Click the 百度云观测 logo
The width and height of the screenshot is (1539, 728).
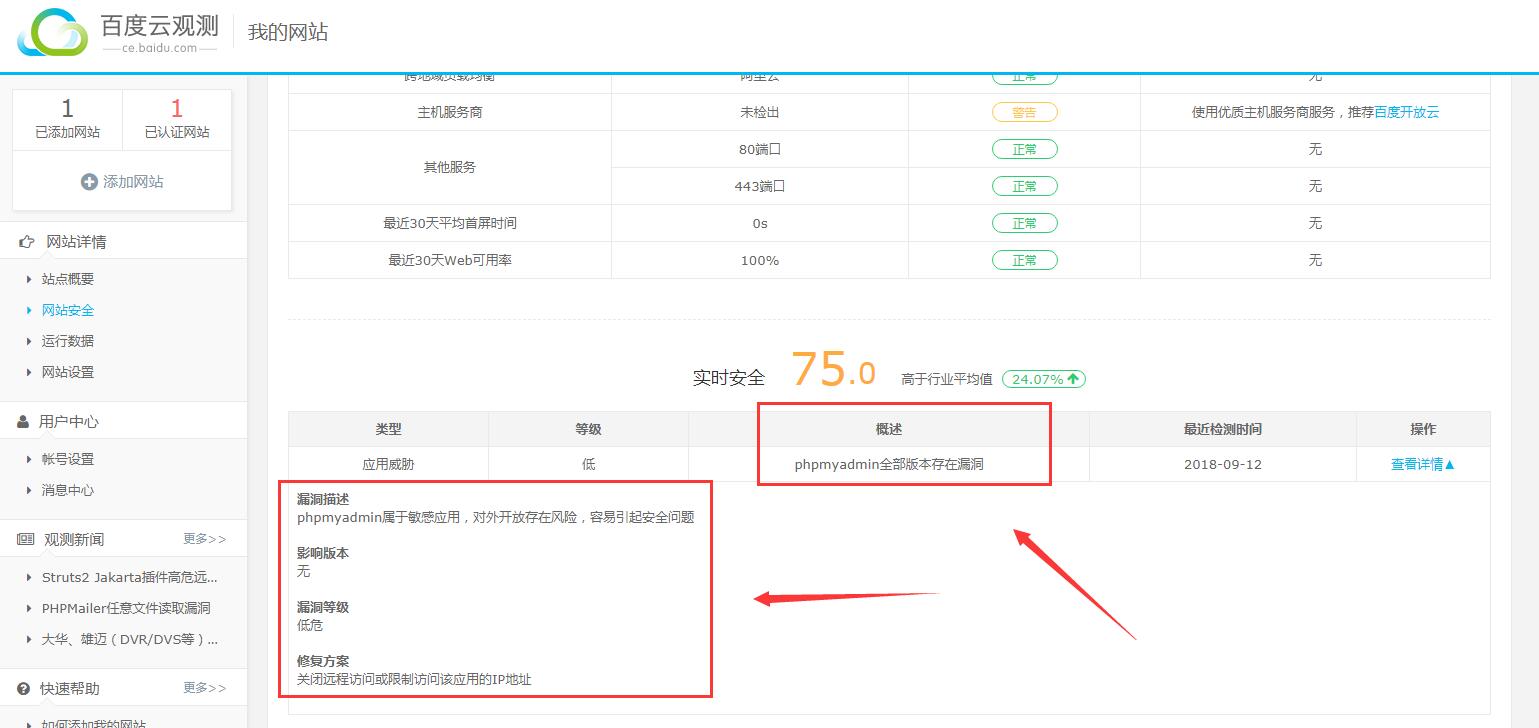point(110,30)
